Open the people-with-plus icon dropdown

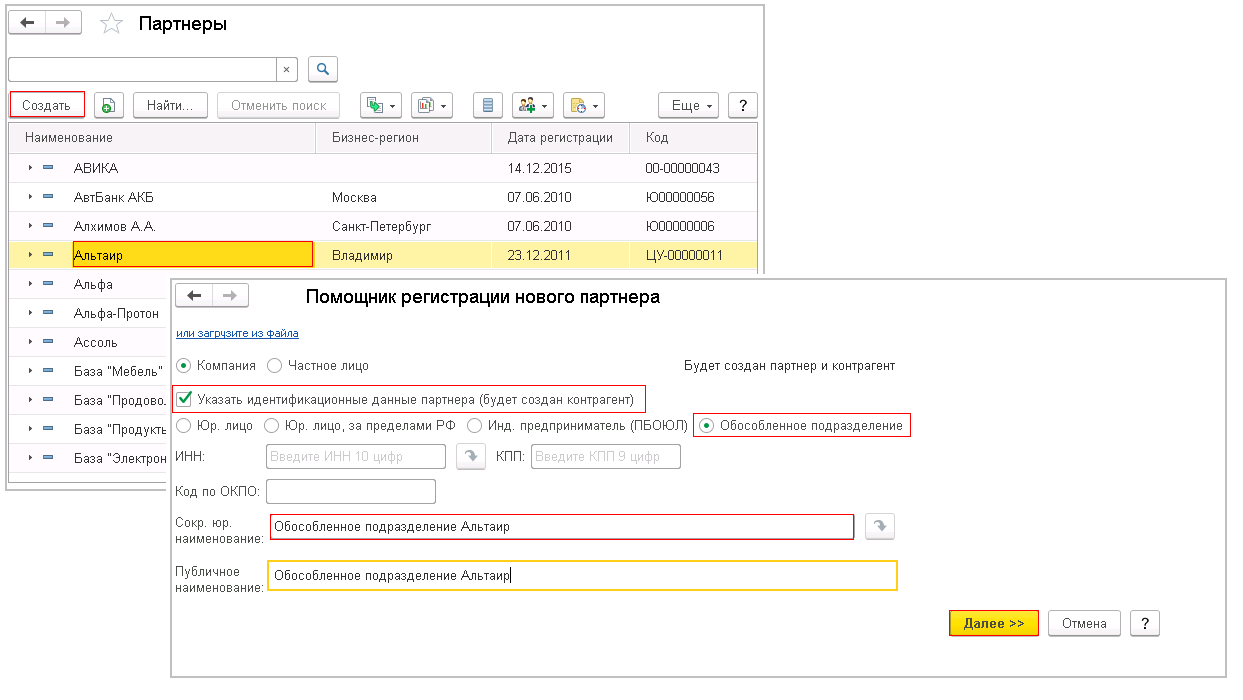531,105
